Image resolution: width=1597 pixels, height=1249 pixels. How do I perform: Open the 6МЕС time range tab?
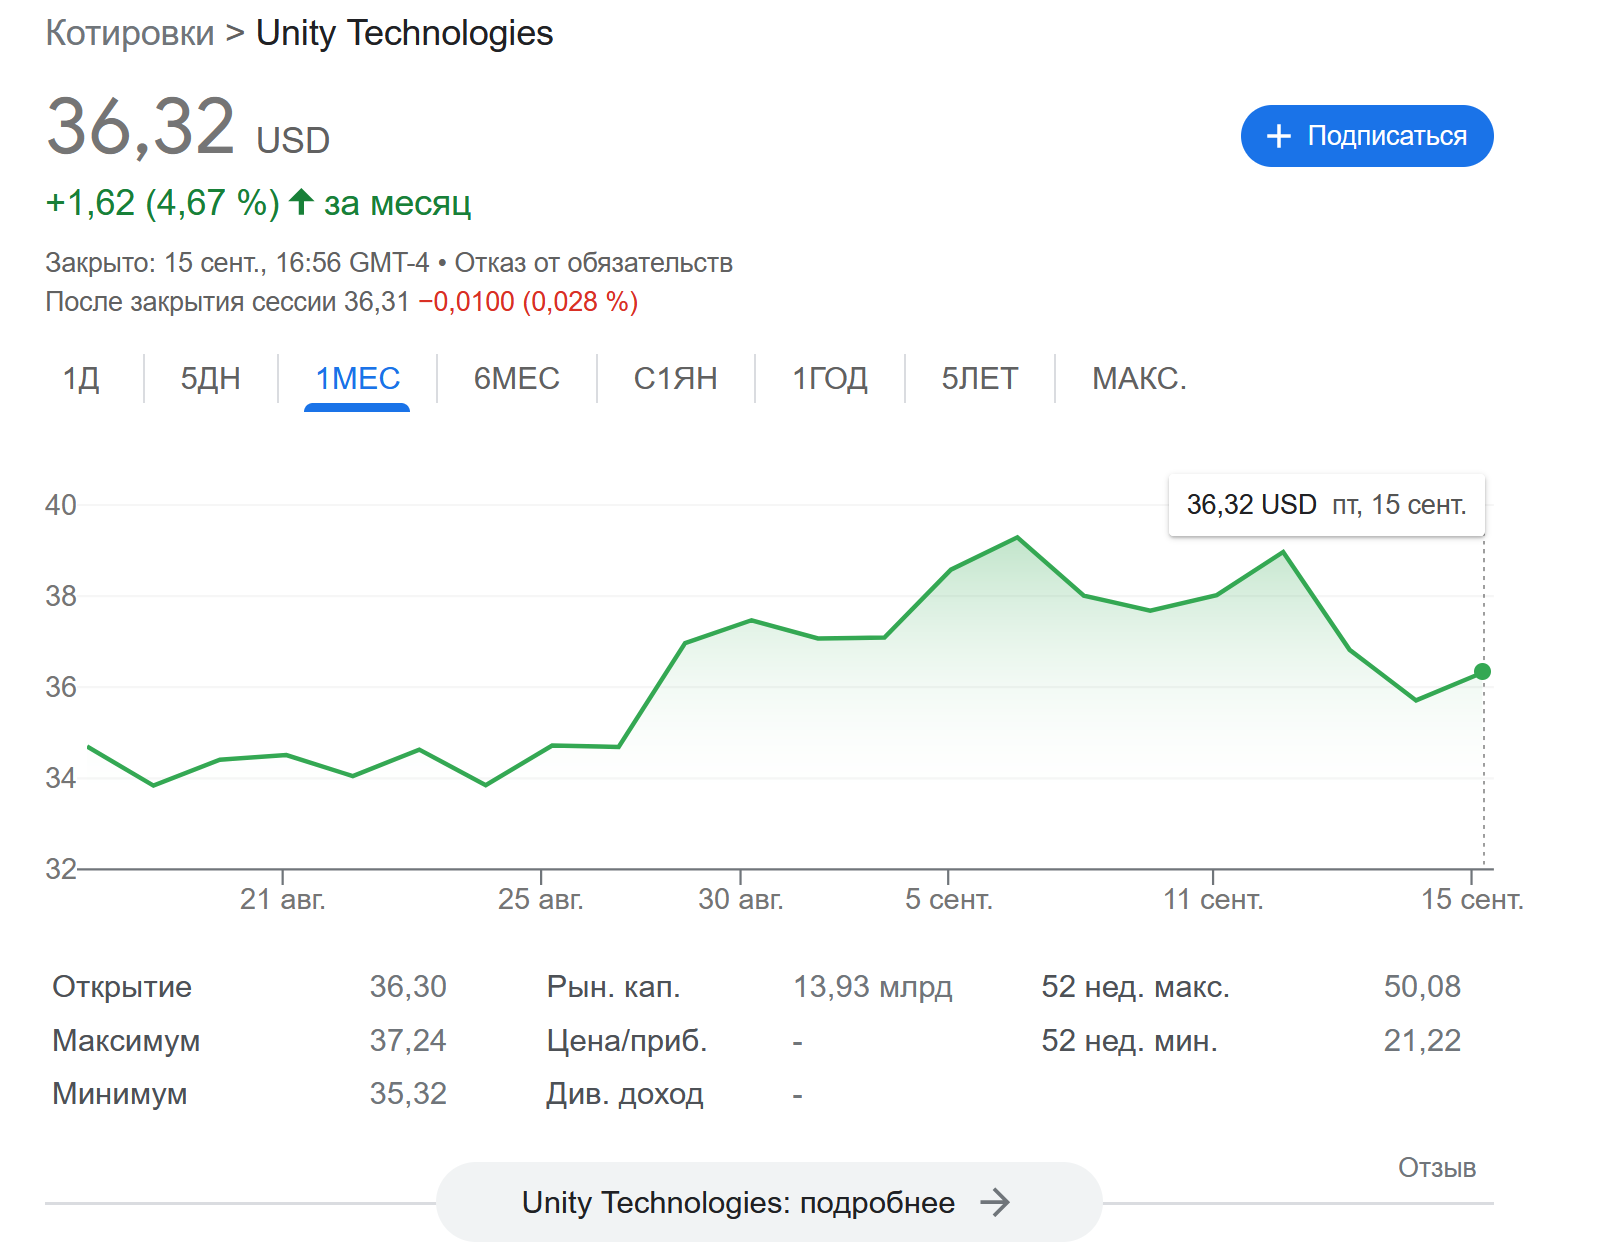point(516,379)
